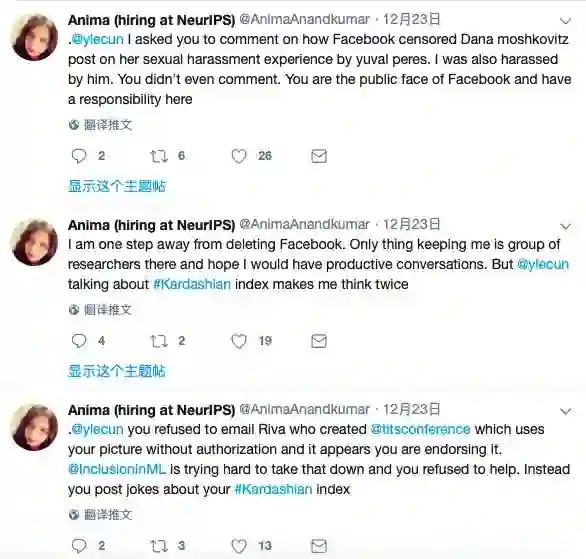The image size is (586, 559).
Task: Share second tweet using envelope icon
Action: (x=319, y=341)
